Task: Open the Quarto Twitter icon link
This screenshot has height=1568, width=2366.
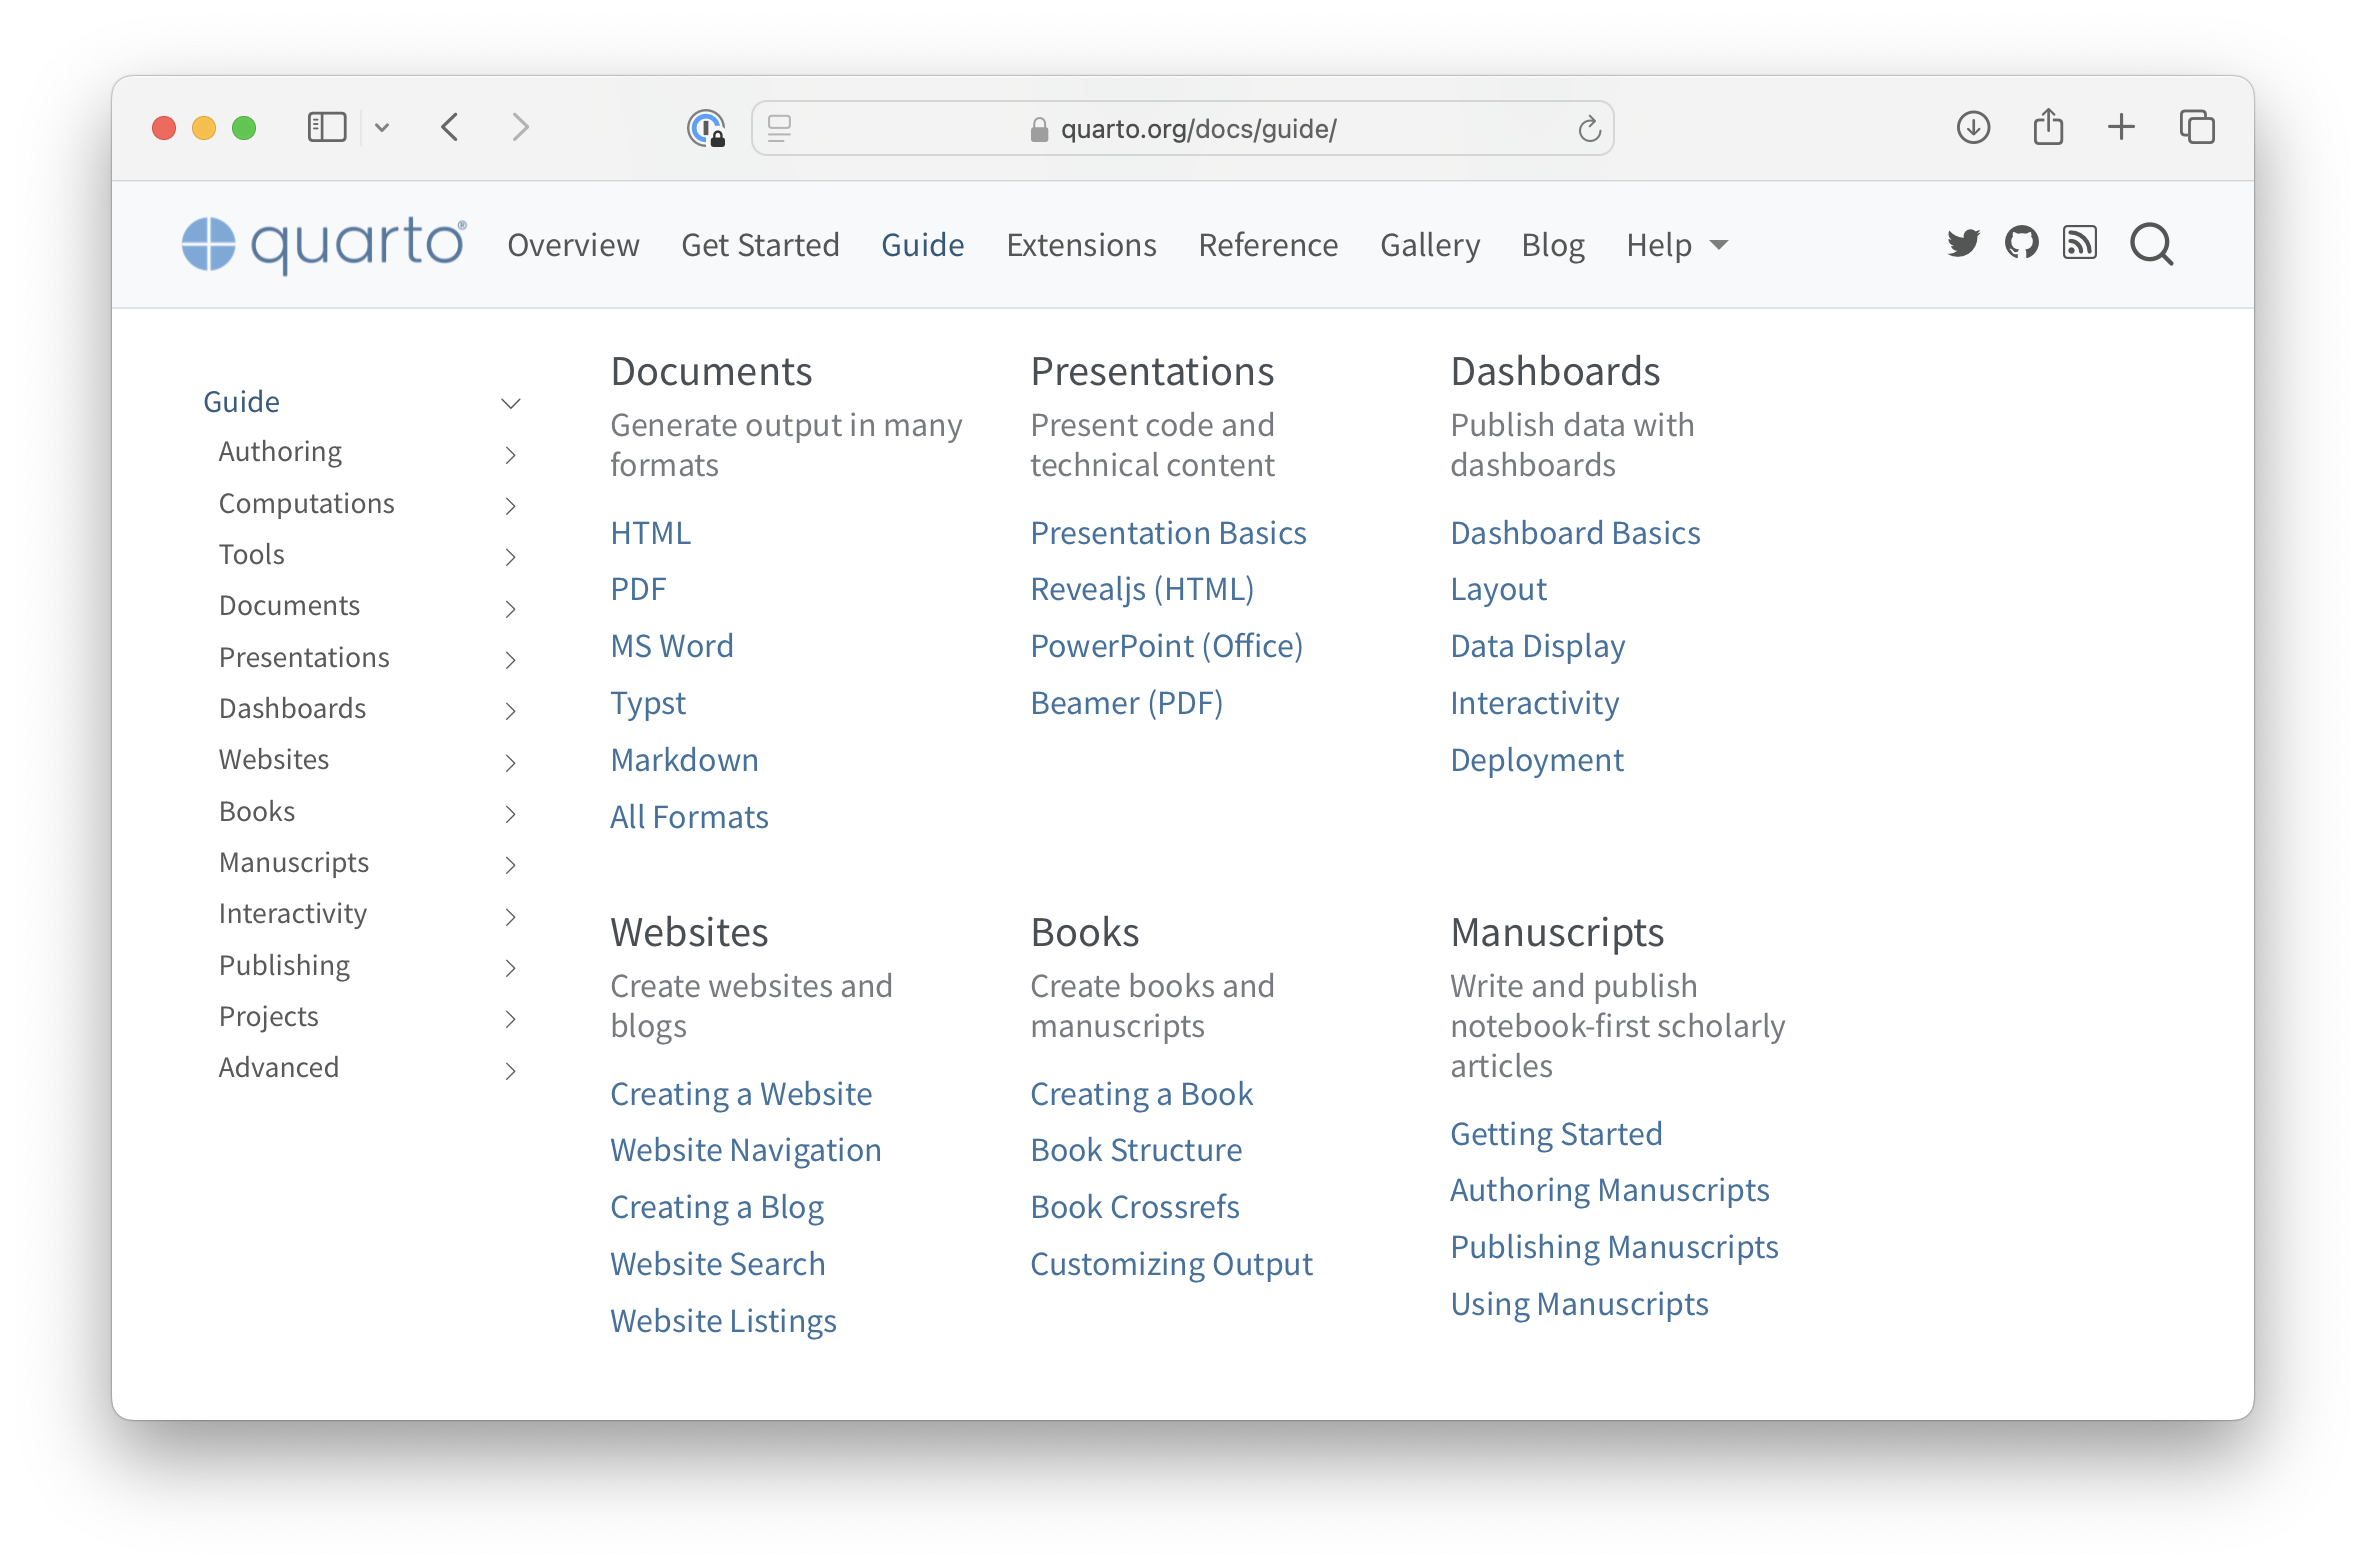Action: pyautogui.click(x=1963, y=243)
